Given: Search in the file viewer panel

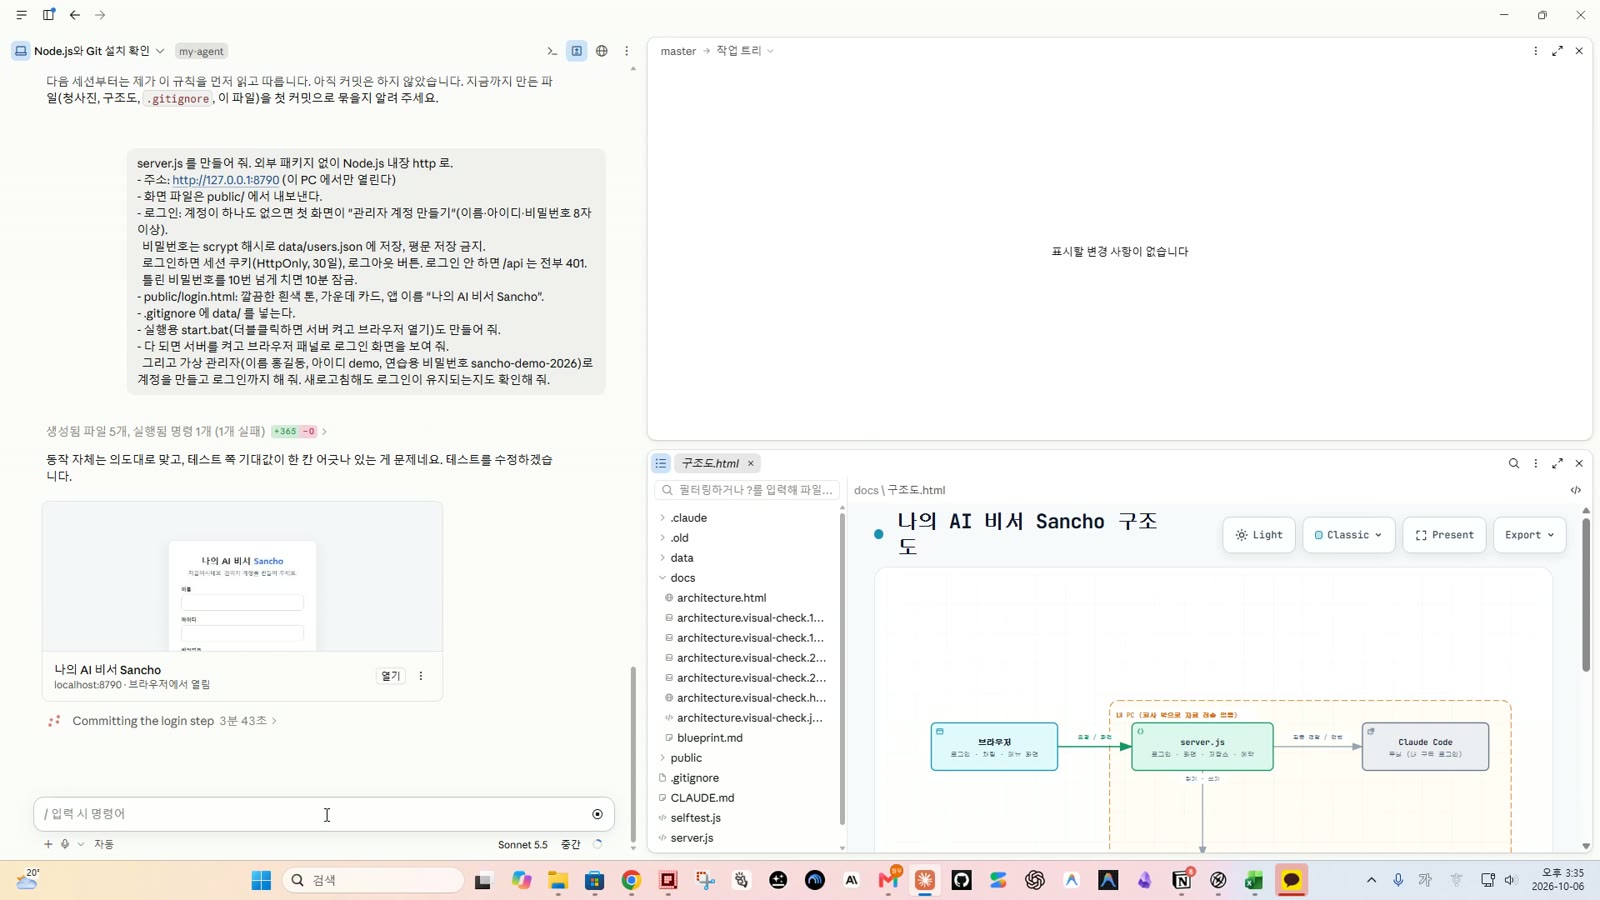Looking at the screenshot, I should (1514, 464).
